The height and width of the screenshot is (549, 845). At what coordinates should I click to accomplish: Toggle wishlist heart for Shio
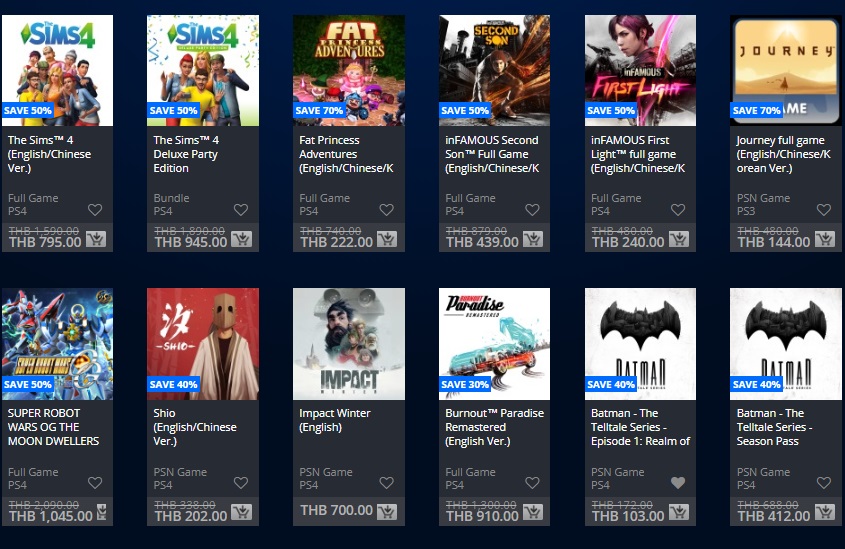(x=241, y=483)
